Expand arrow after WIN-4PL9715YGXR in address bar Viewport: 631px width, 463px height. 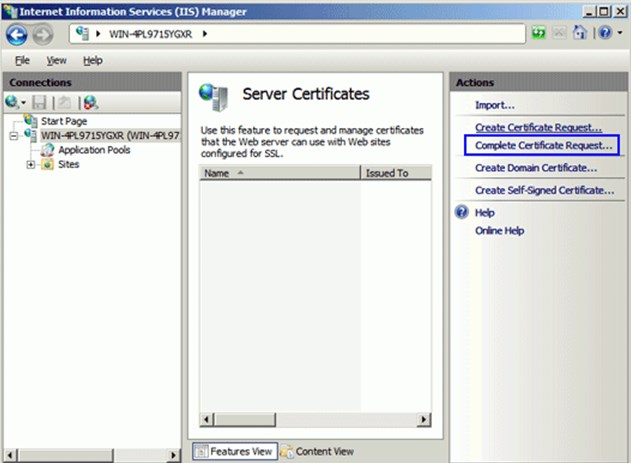[205, 34]
